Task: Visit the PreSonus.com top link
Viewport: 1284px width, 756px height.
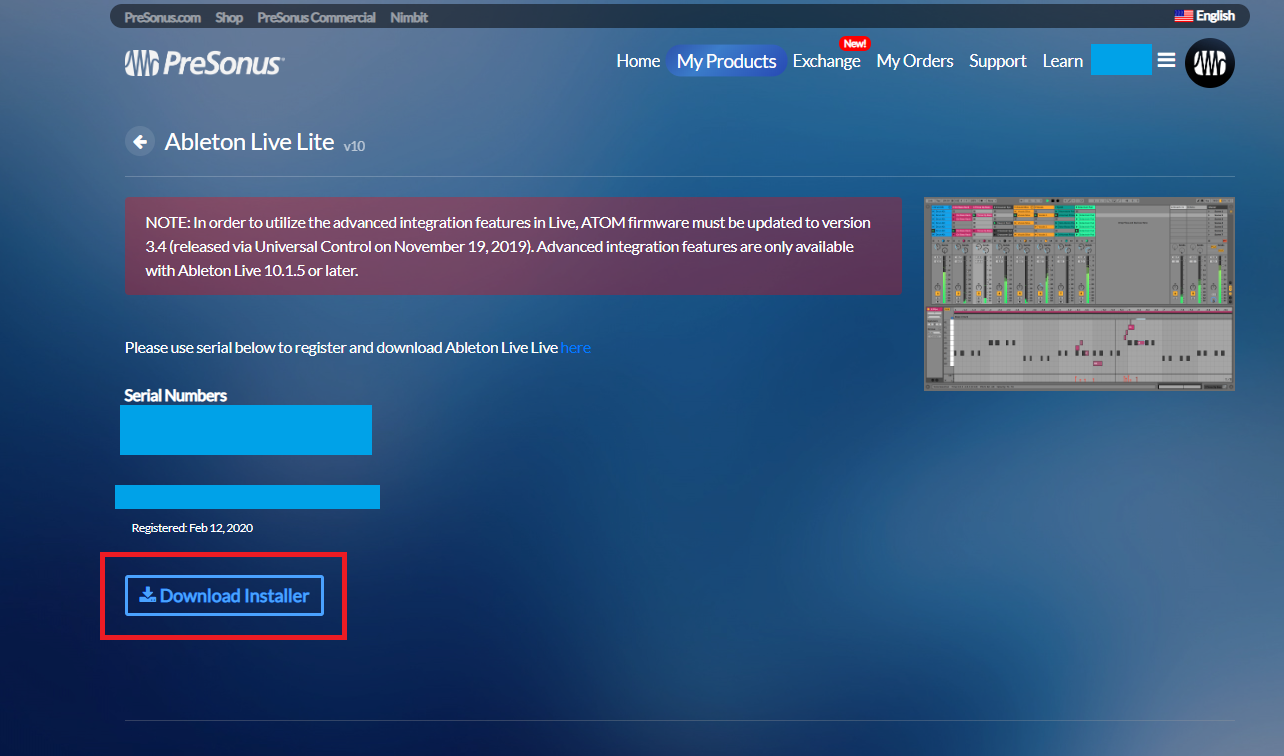Action: click(162, 17)
